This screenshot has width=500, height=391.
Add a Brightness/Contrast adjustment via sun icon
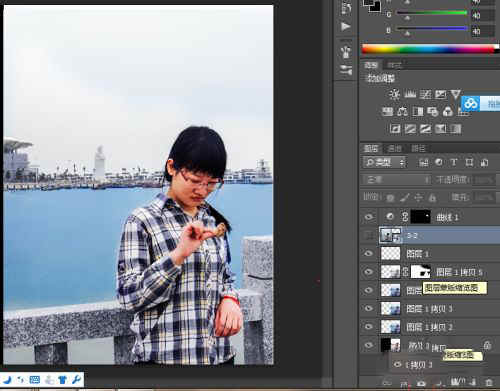[394, 94]
